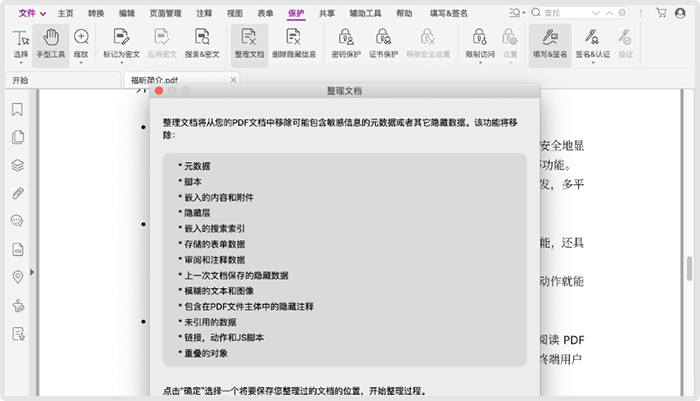
Task: Click the vertical scrollbar thumb on the right
Action: point(690,269)
